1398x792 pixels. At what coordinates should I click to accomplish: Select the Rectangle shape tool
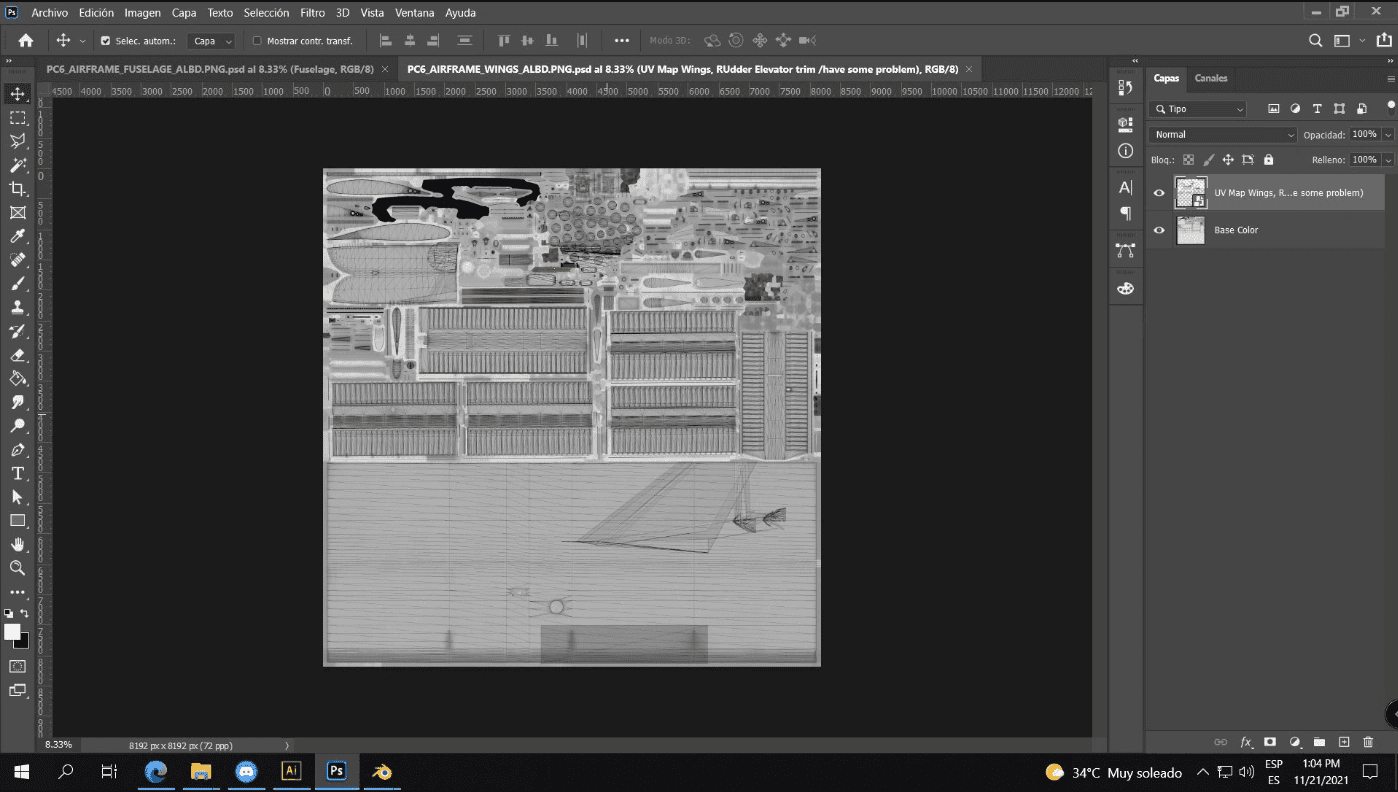coord(17,521)
